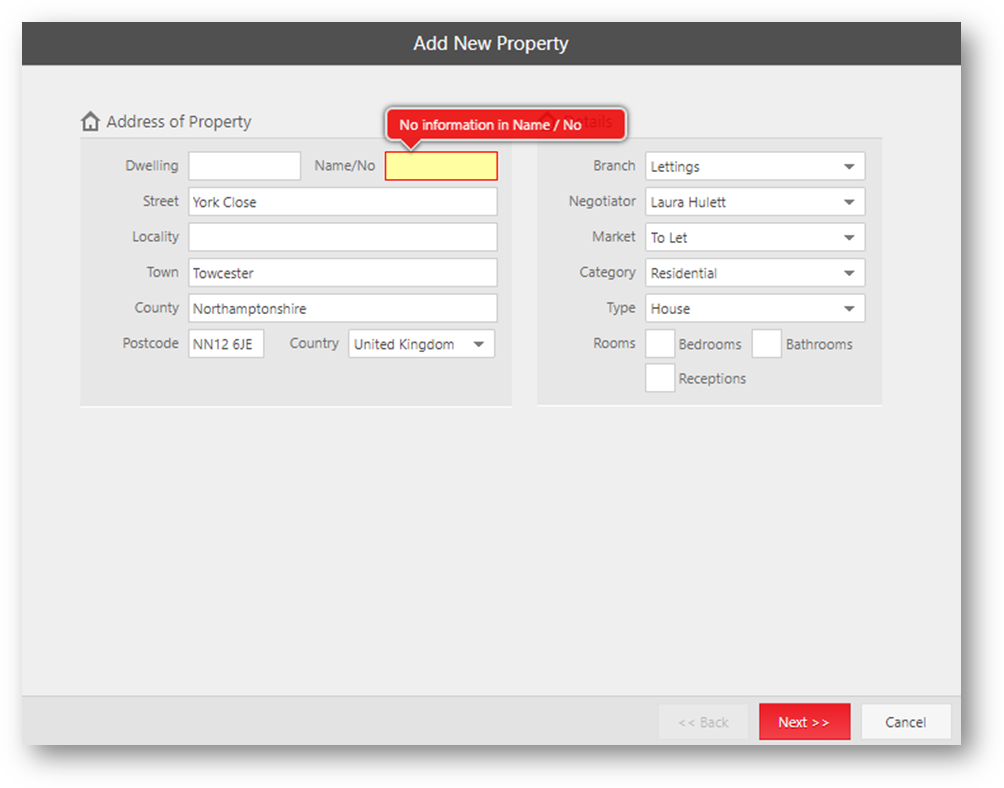Expand the Negotiator dropdown Laura Hulett
Viewport: 1004px width, 788px height.
tap(755, 202)
